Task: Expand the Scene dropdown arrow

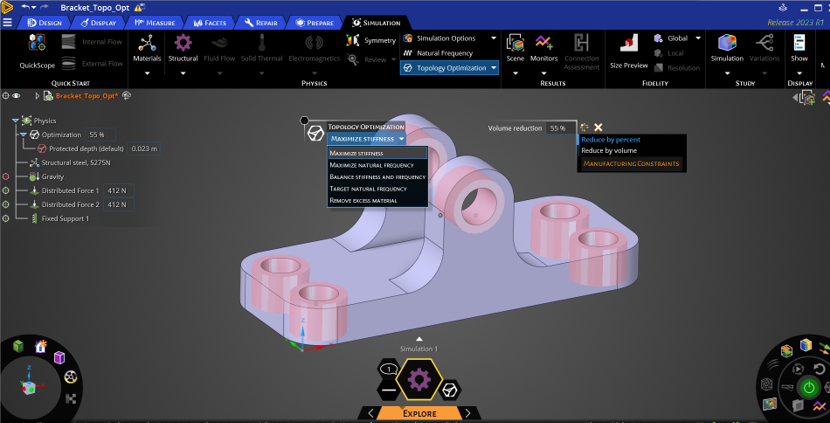Action: click(x=515, y=73)
